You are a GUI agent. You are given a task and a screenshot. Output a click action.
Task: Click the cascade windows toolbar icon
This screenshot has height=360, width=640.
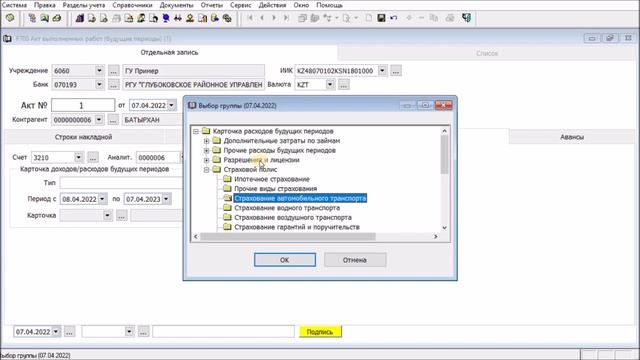pyautogui.click(x=302, y=18)
